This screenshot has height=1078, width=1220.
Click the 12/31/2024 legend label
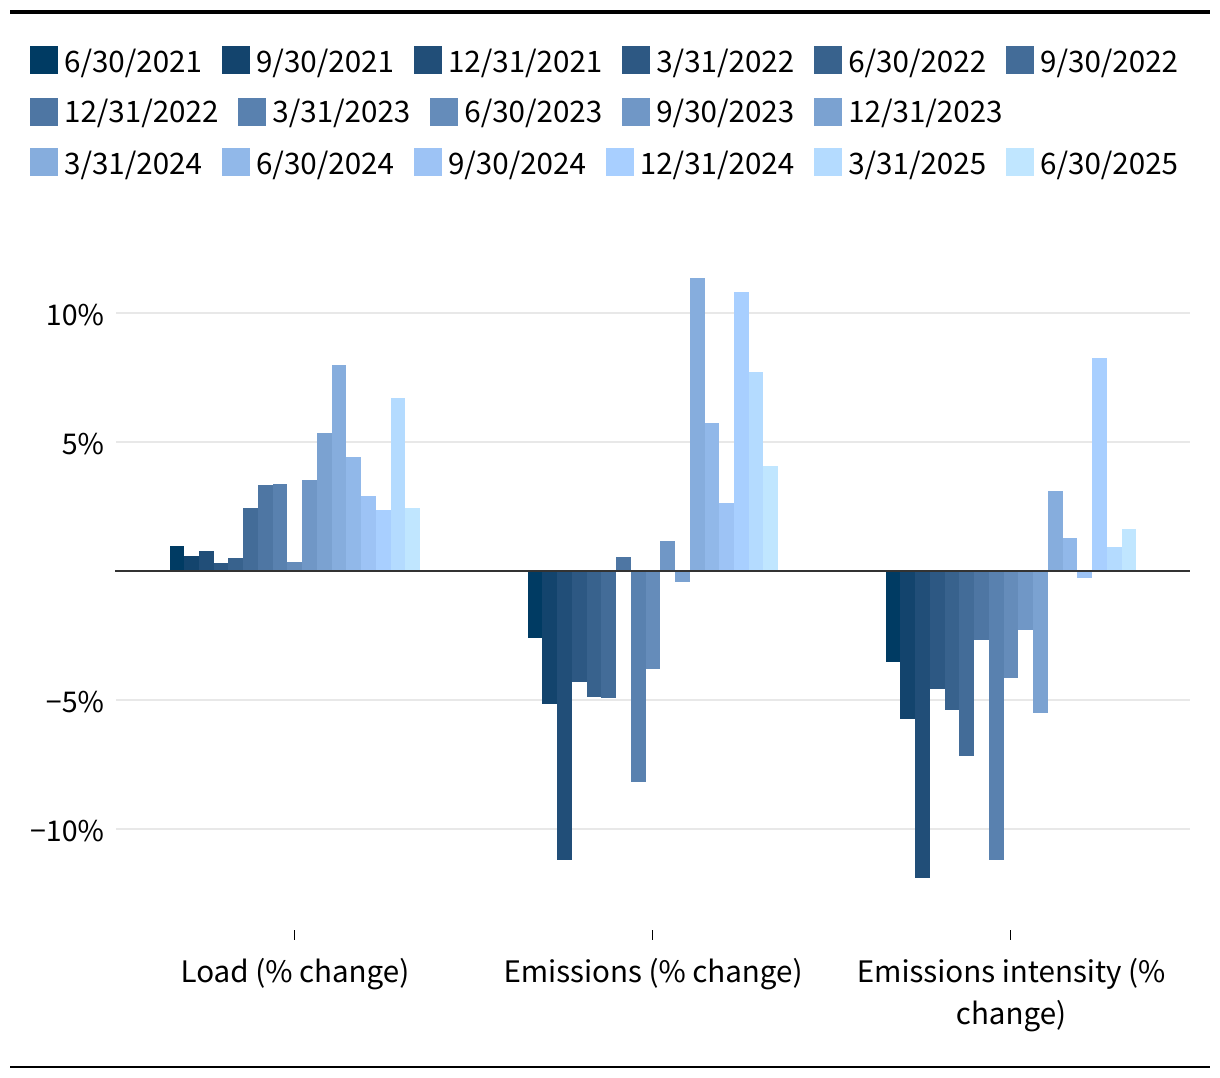pyautogui.click(x=717, y=163)
